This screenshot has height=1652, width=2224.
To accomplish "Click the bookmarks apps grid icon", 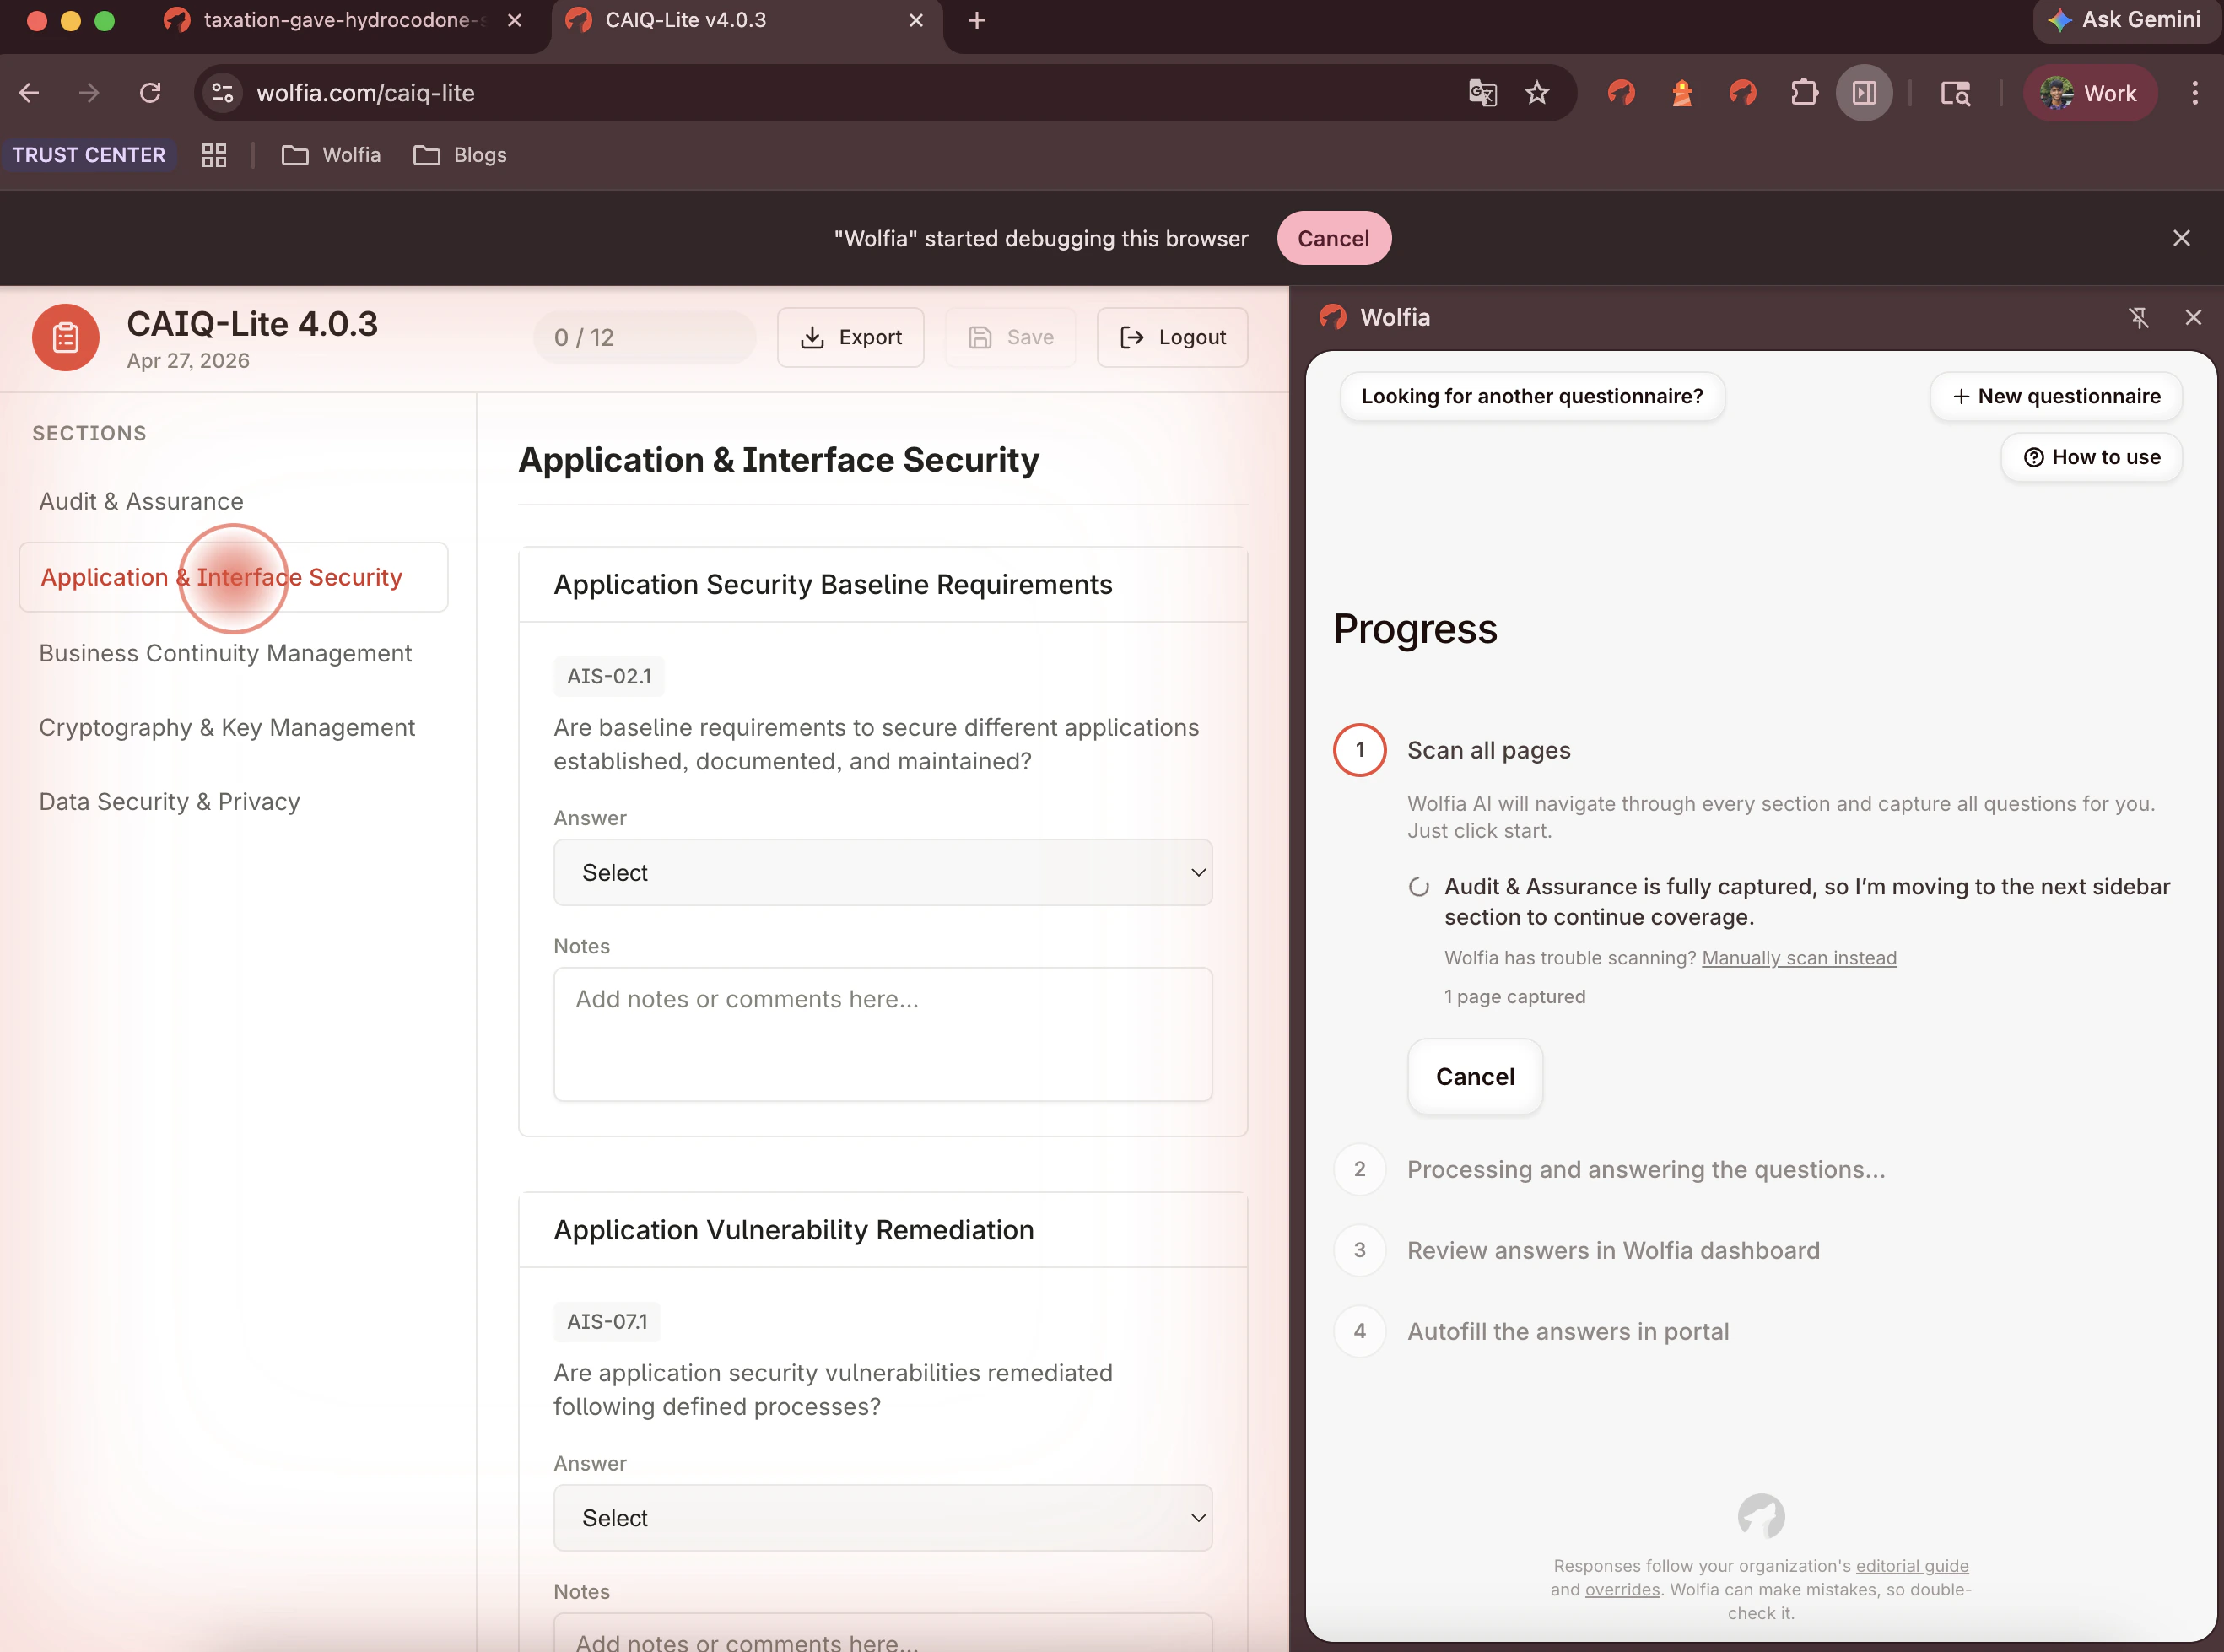I will pos(214,155).
